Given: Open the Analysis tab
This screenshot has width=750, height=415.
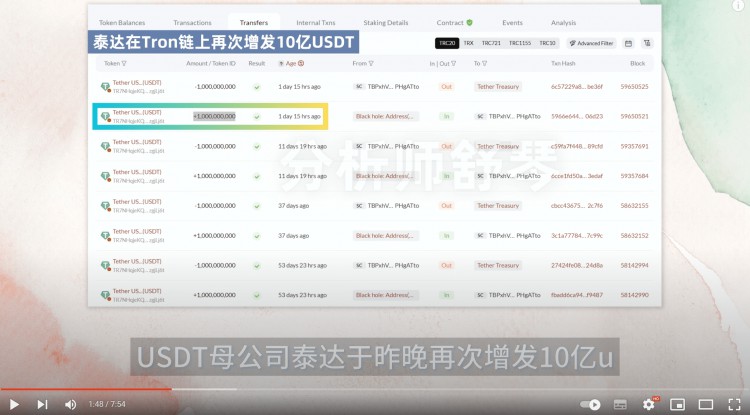Looking at the screenshot, I should pos(563,22).
